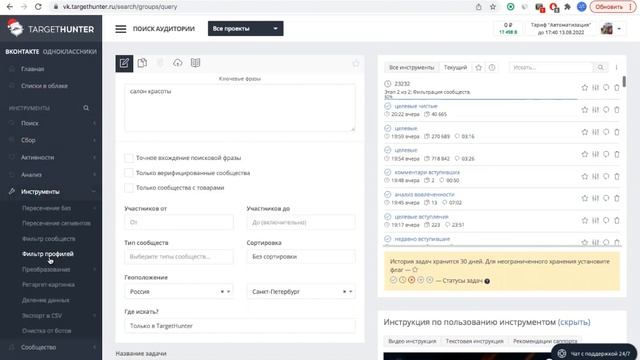This screenshot has height=360, width=640.
Task: Open the copy documents toolbar icon
Action: coord(142,63)
